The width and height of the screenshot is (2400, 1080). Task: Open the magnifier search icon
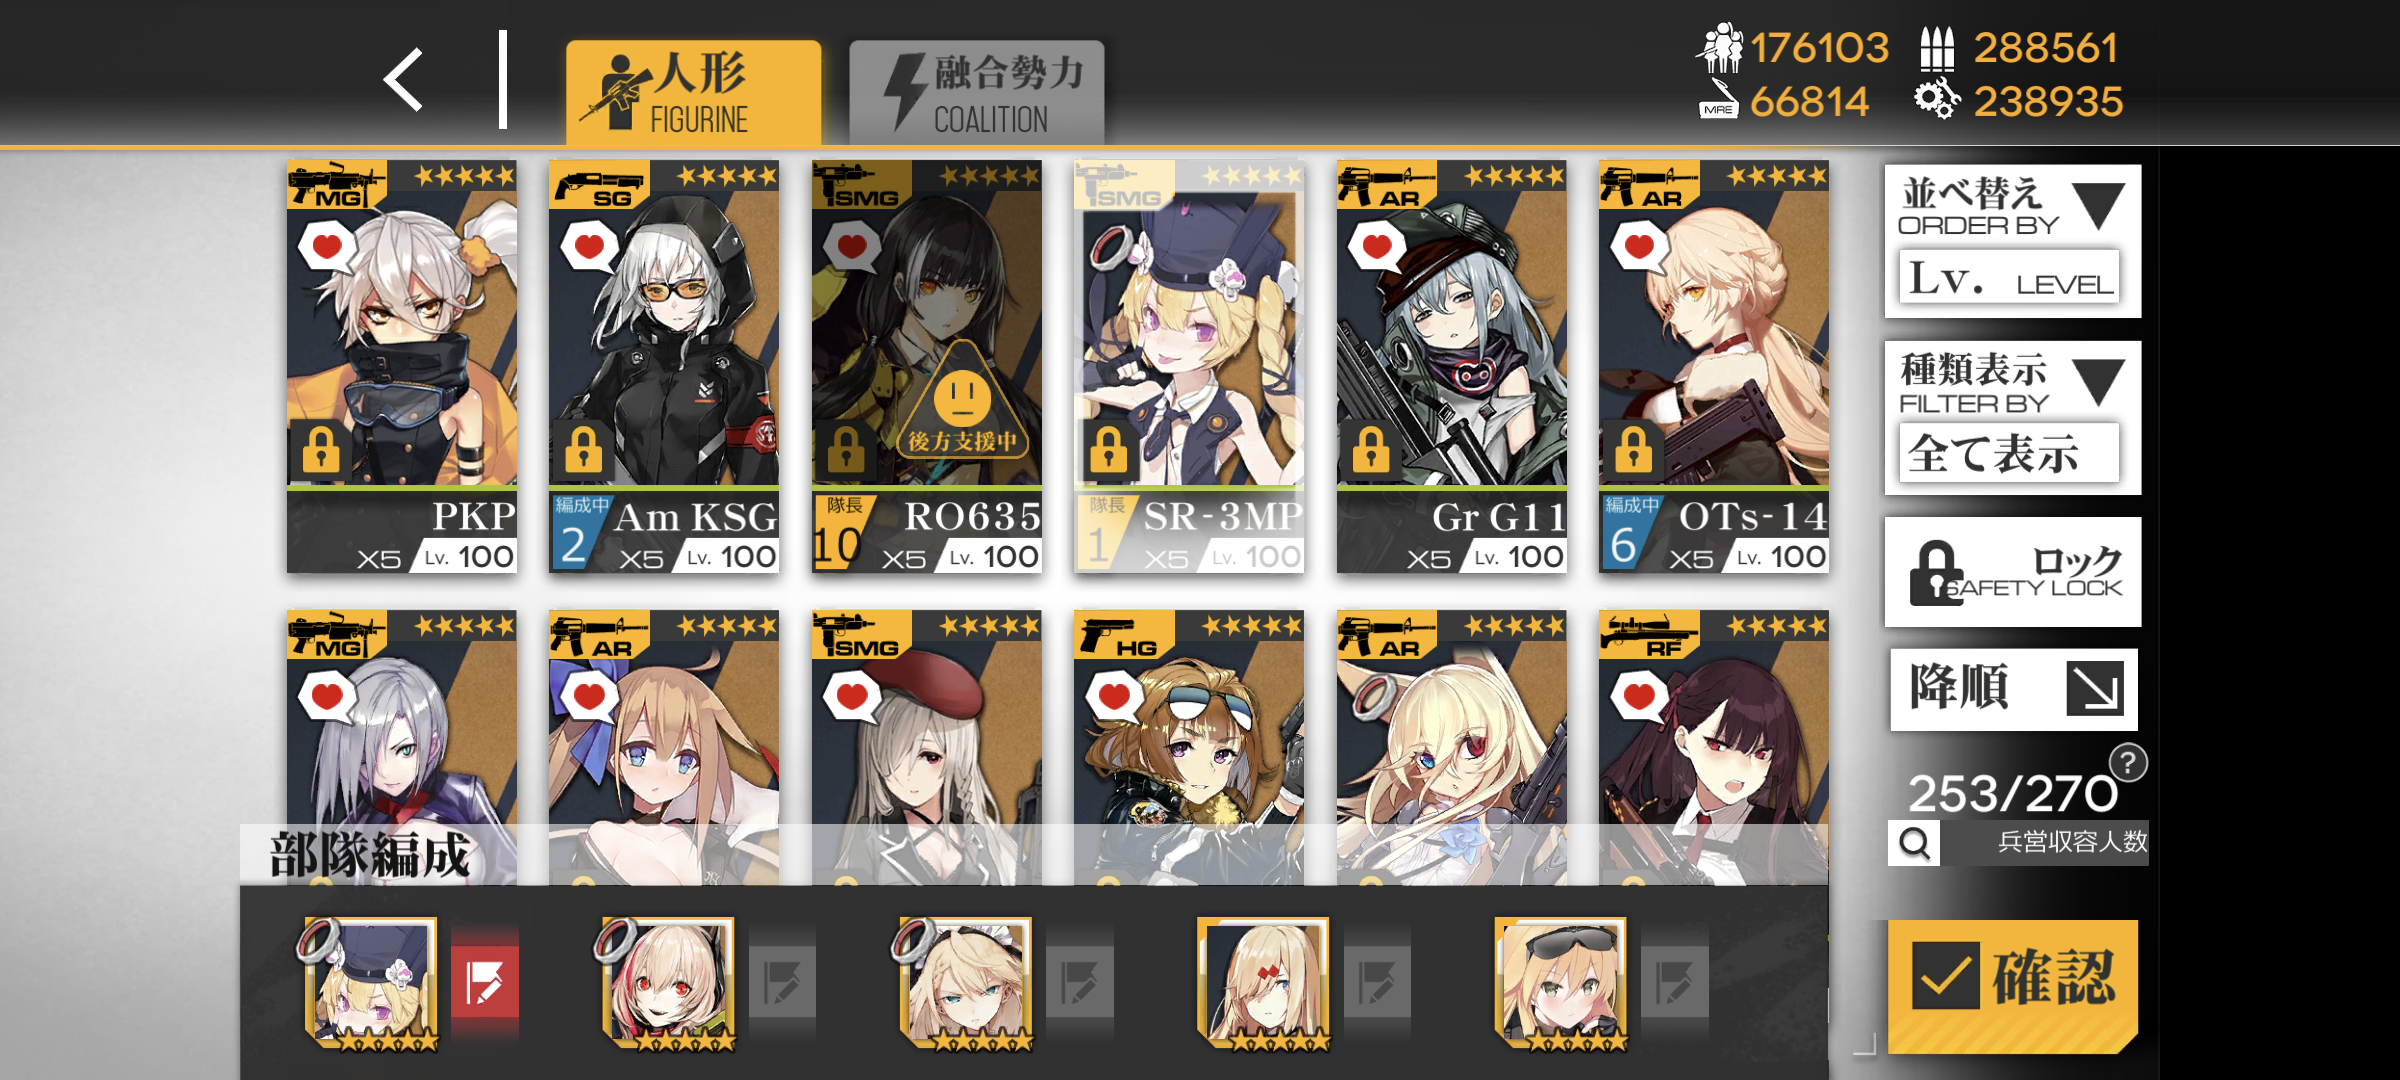(1914, 843)
